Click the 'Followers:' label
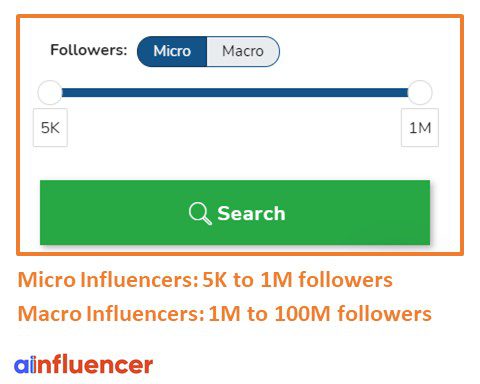Viewport: 480px width, 384px height. (89, 50)
